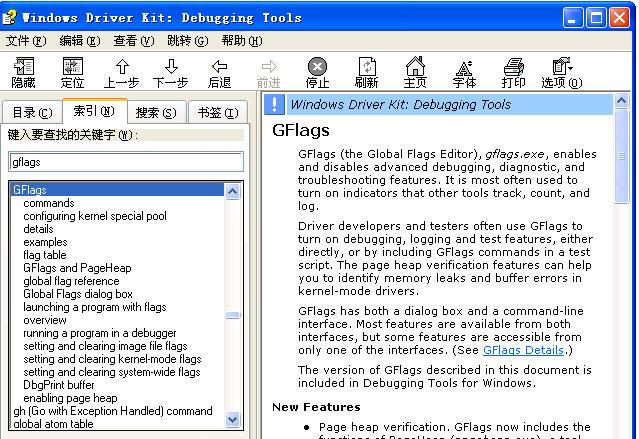Select setting and clearing system-wide flags
This screenshot has height=439, width=639.
point(112,372)
